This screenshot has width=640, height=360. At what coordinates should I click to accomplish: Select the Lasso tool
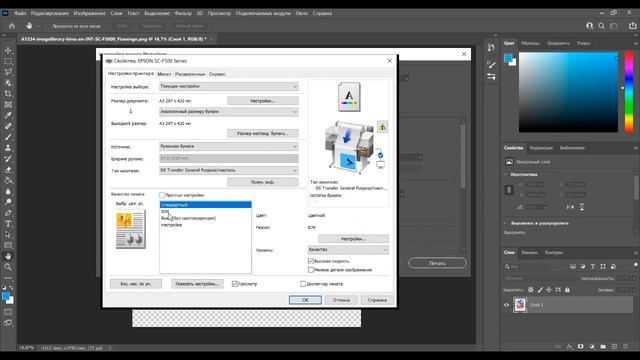(8, 72)
